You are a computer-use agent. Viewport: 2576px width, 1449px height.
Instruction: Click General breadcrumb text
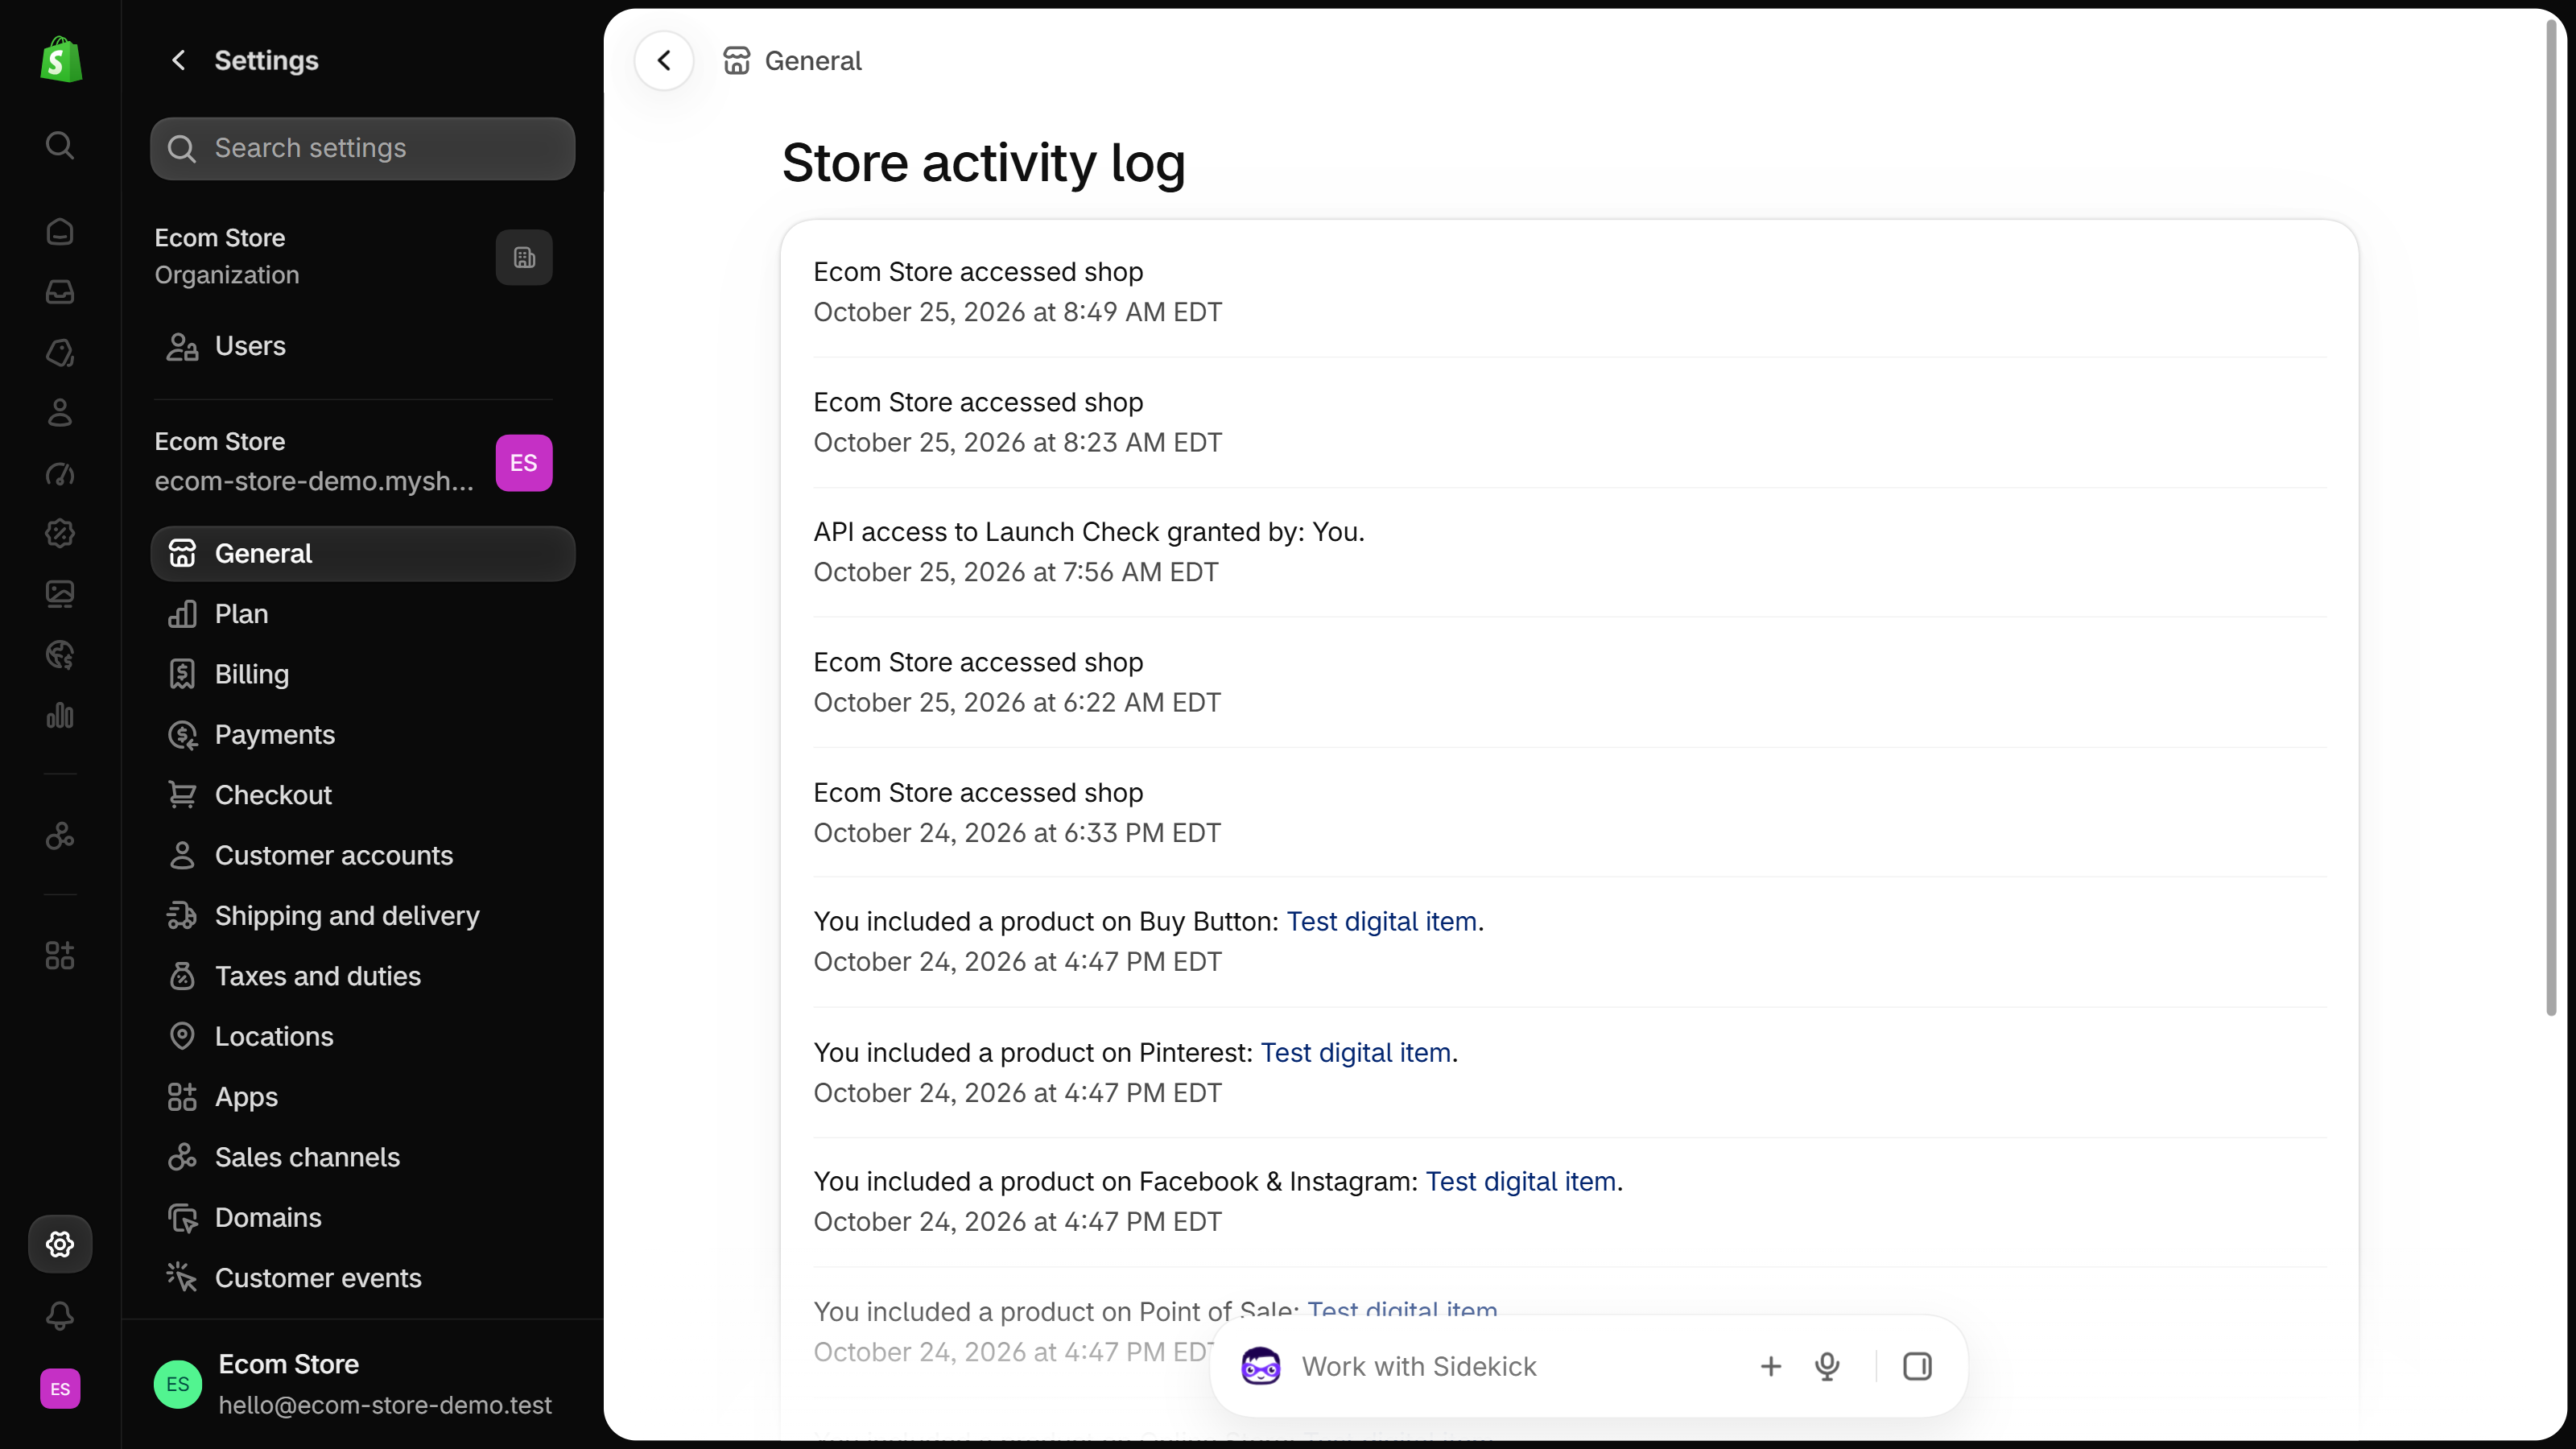(x=813, y=61)
